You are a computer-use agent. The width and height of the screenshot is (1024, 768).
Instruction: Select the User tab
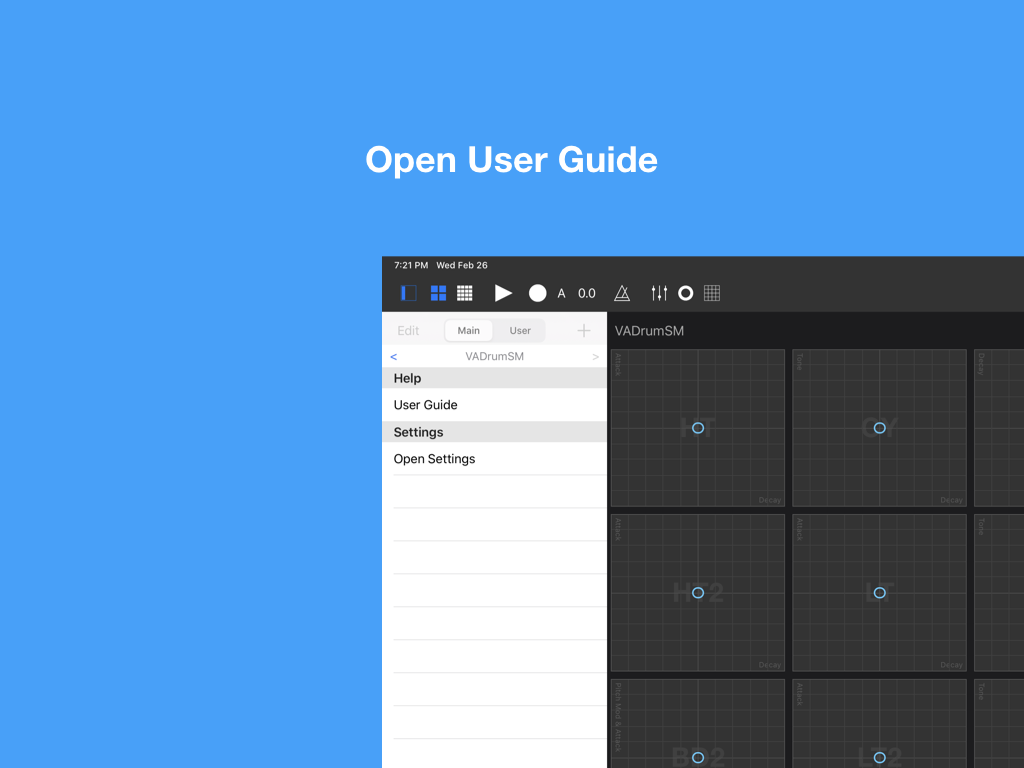520,331
